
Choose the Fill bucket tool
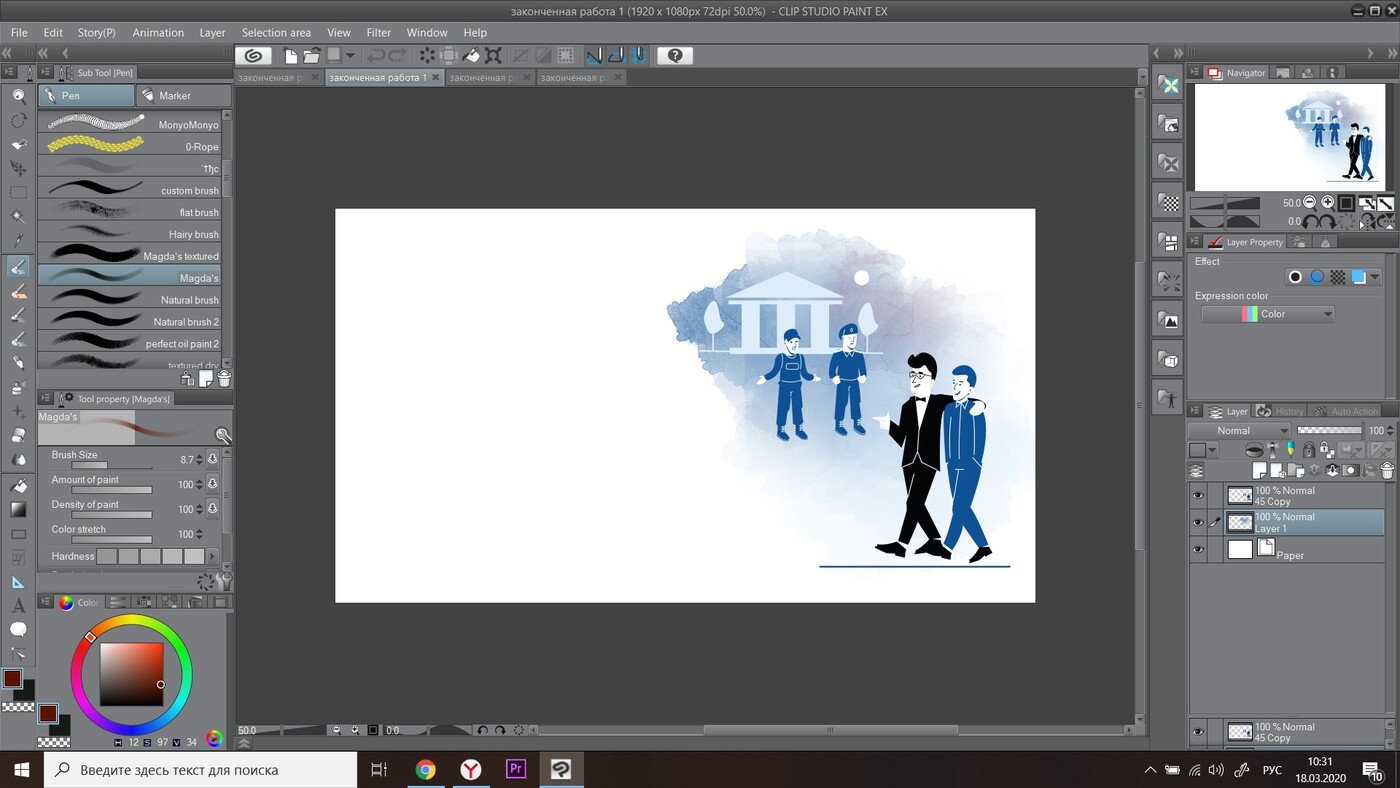tap(18, 485)
